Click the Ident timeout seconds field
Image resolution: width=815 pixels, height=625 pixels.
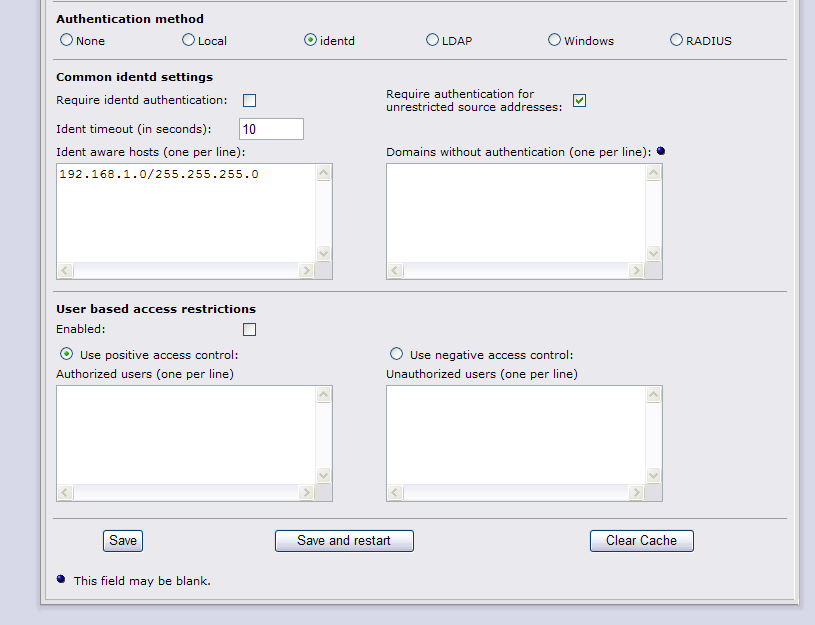(271, 129)
